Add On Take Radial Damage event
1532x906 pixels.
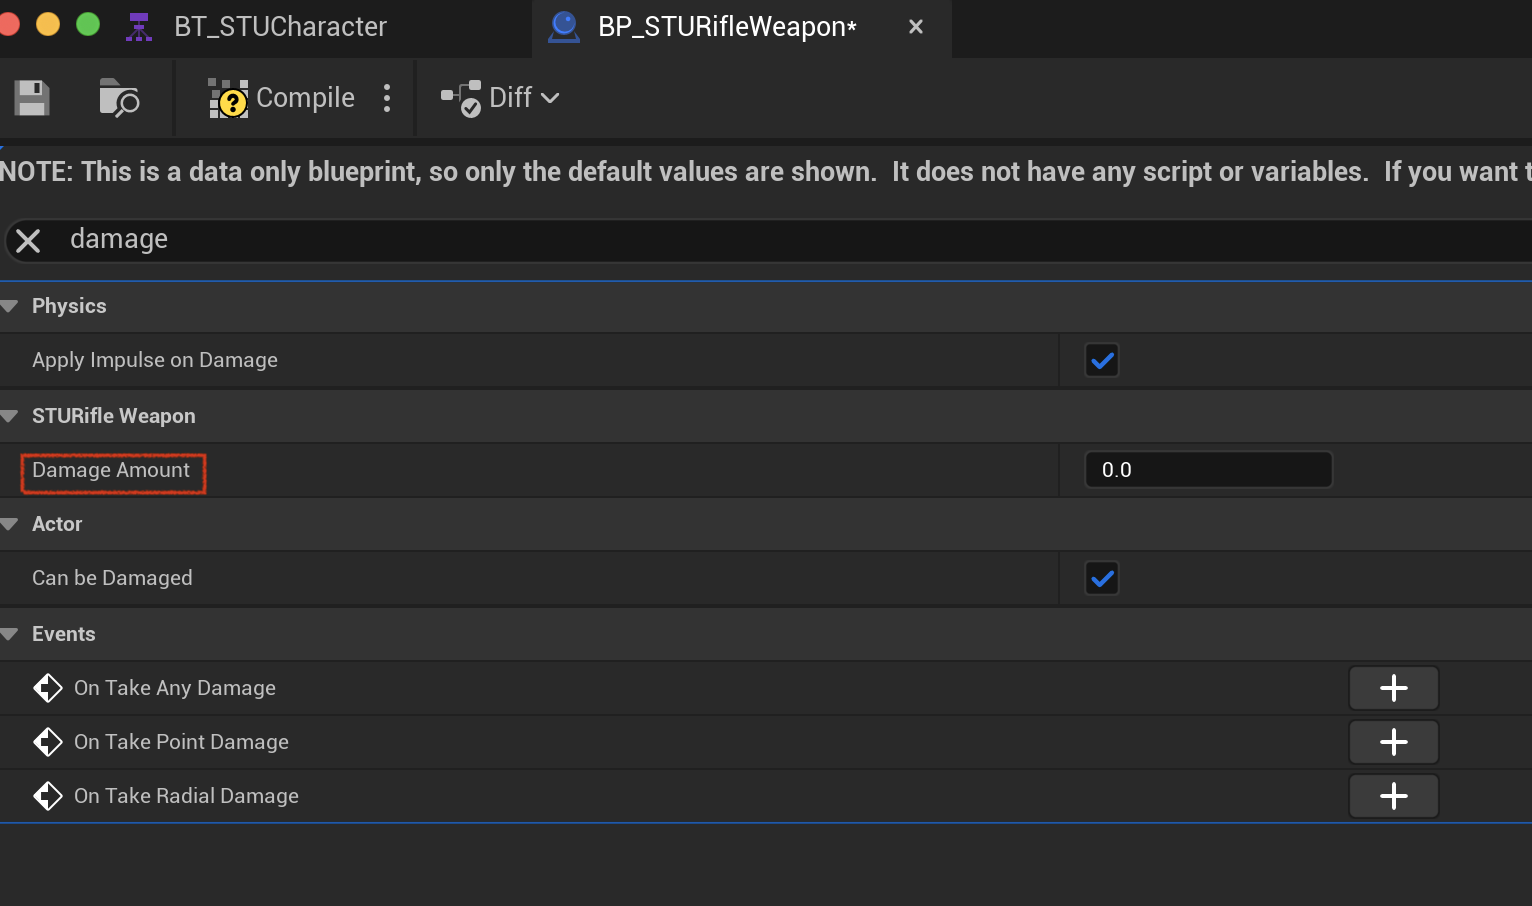1393,796
